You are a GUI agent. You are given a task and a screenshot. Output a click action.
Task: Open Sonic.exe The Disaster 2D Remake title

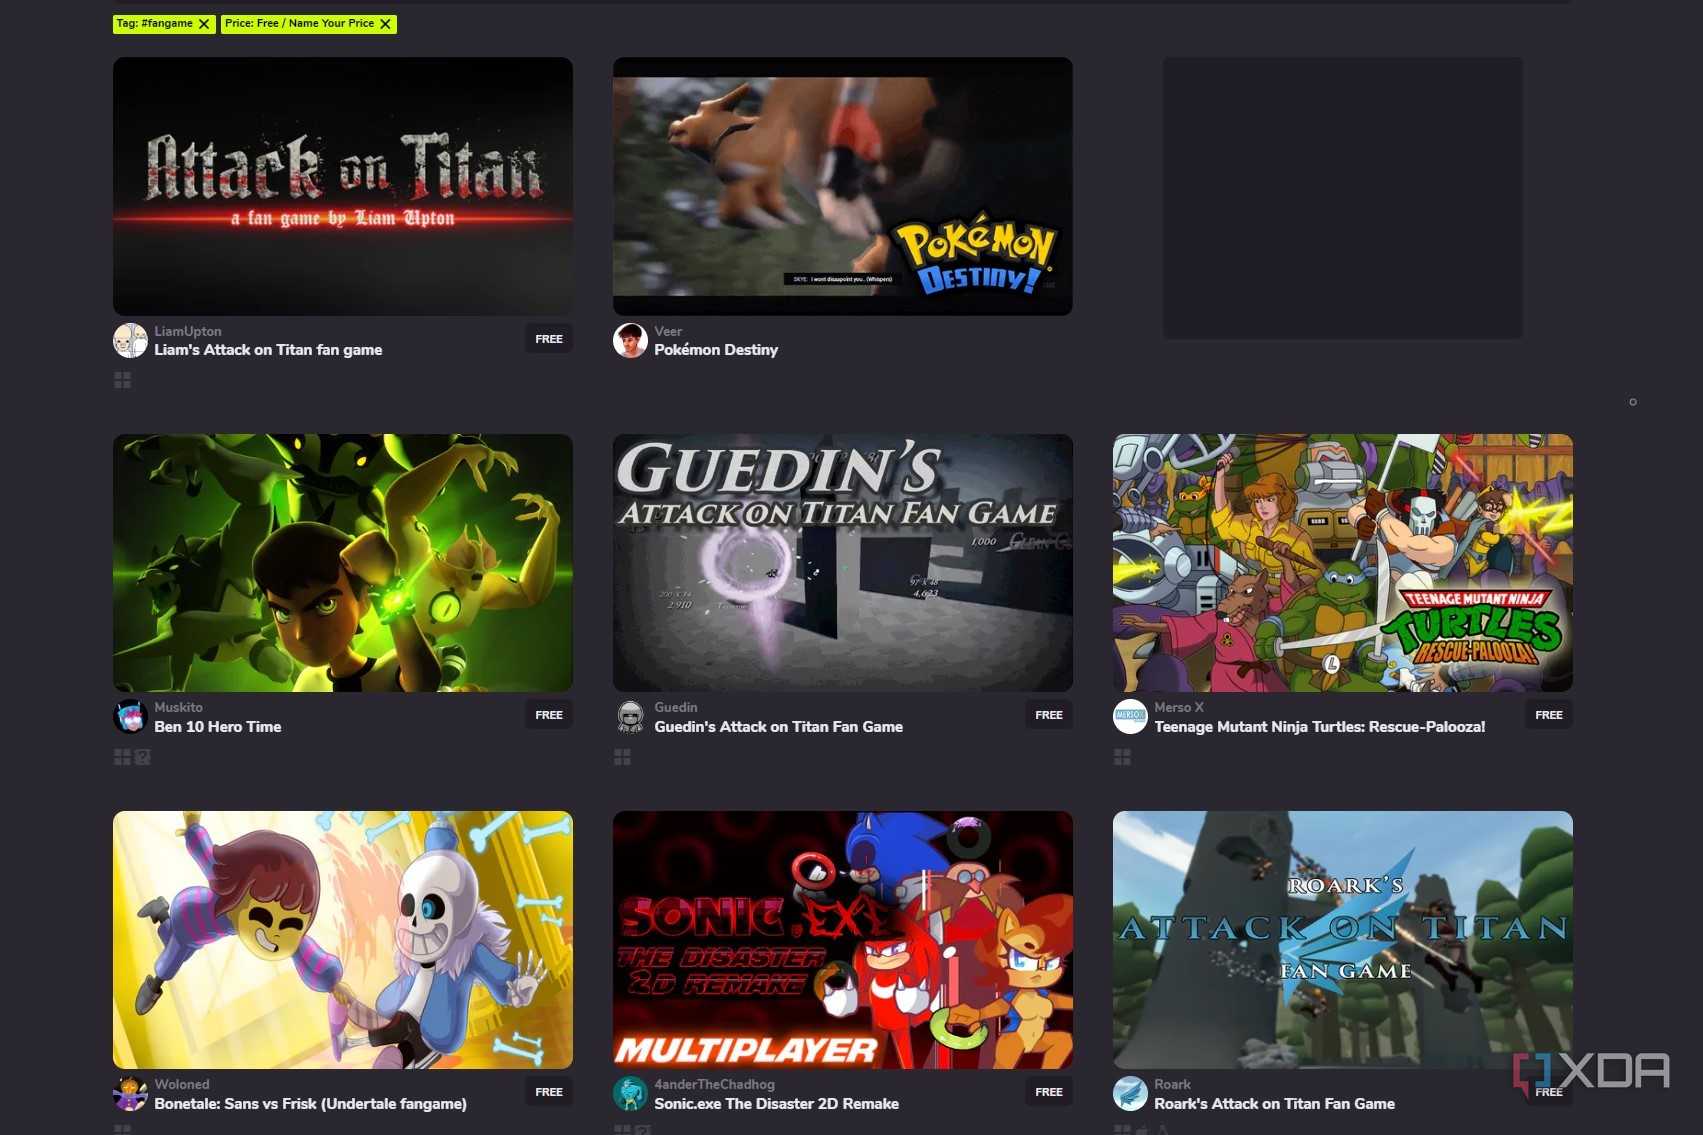click(x=776, y=1104)
